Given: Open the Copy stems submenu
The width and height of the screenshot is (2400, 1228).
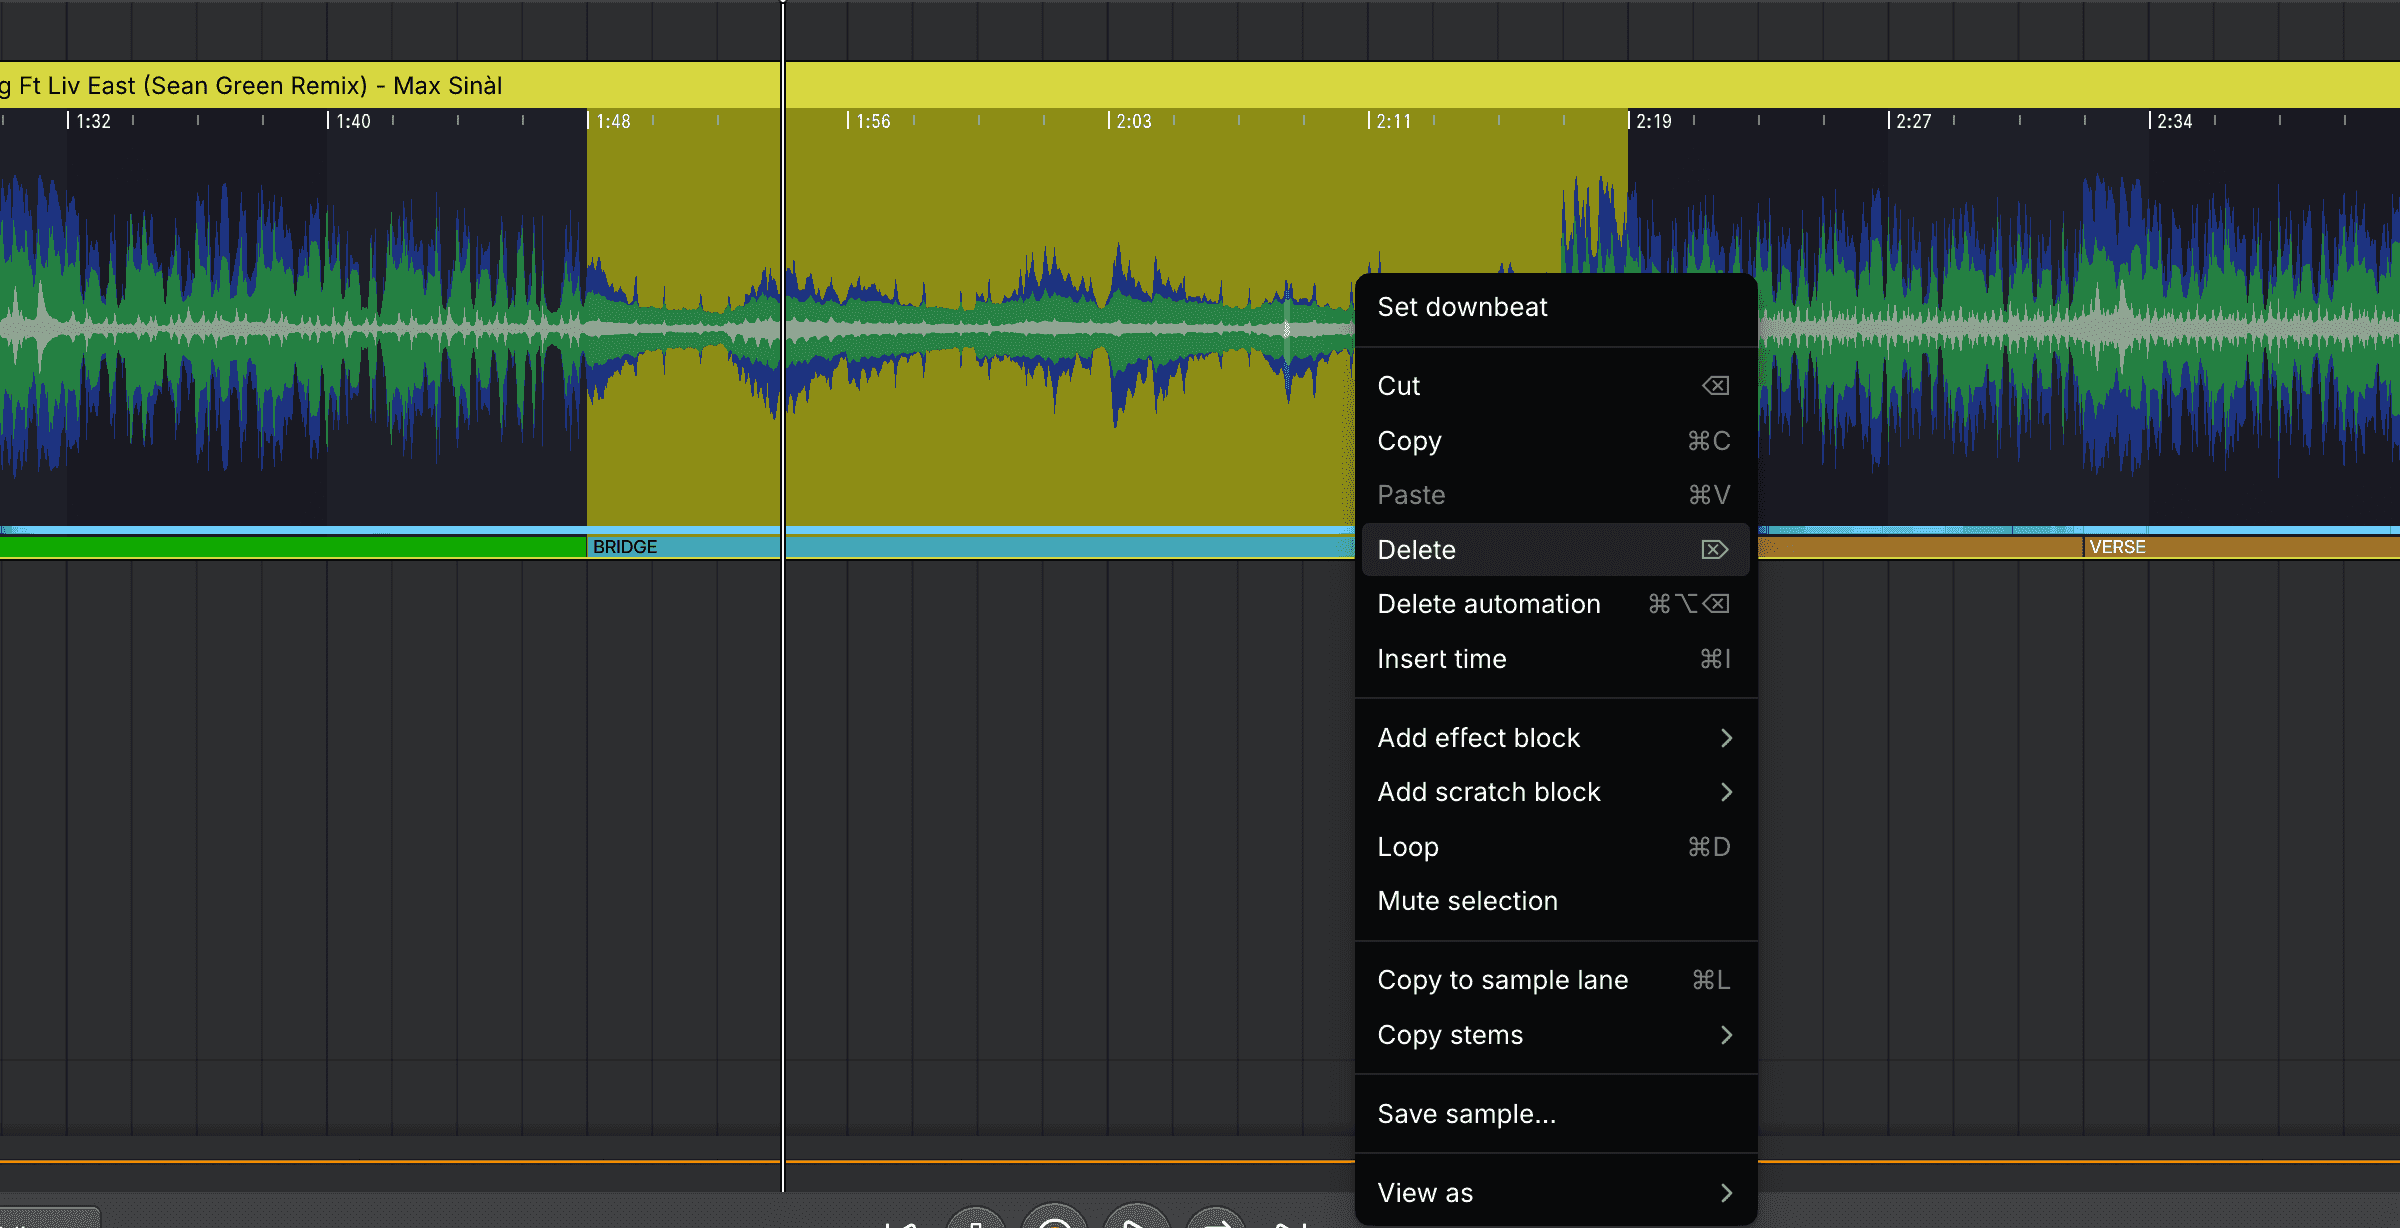Looking at the screenshot, I should (1555, 1035).
